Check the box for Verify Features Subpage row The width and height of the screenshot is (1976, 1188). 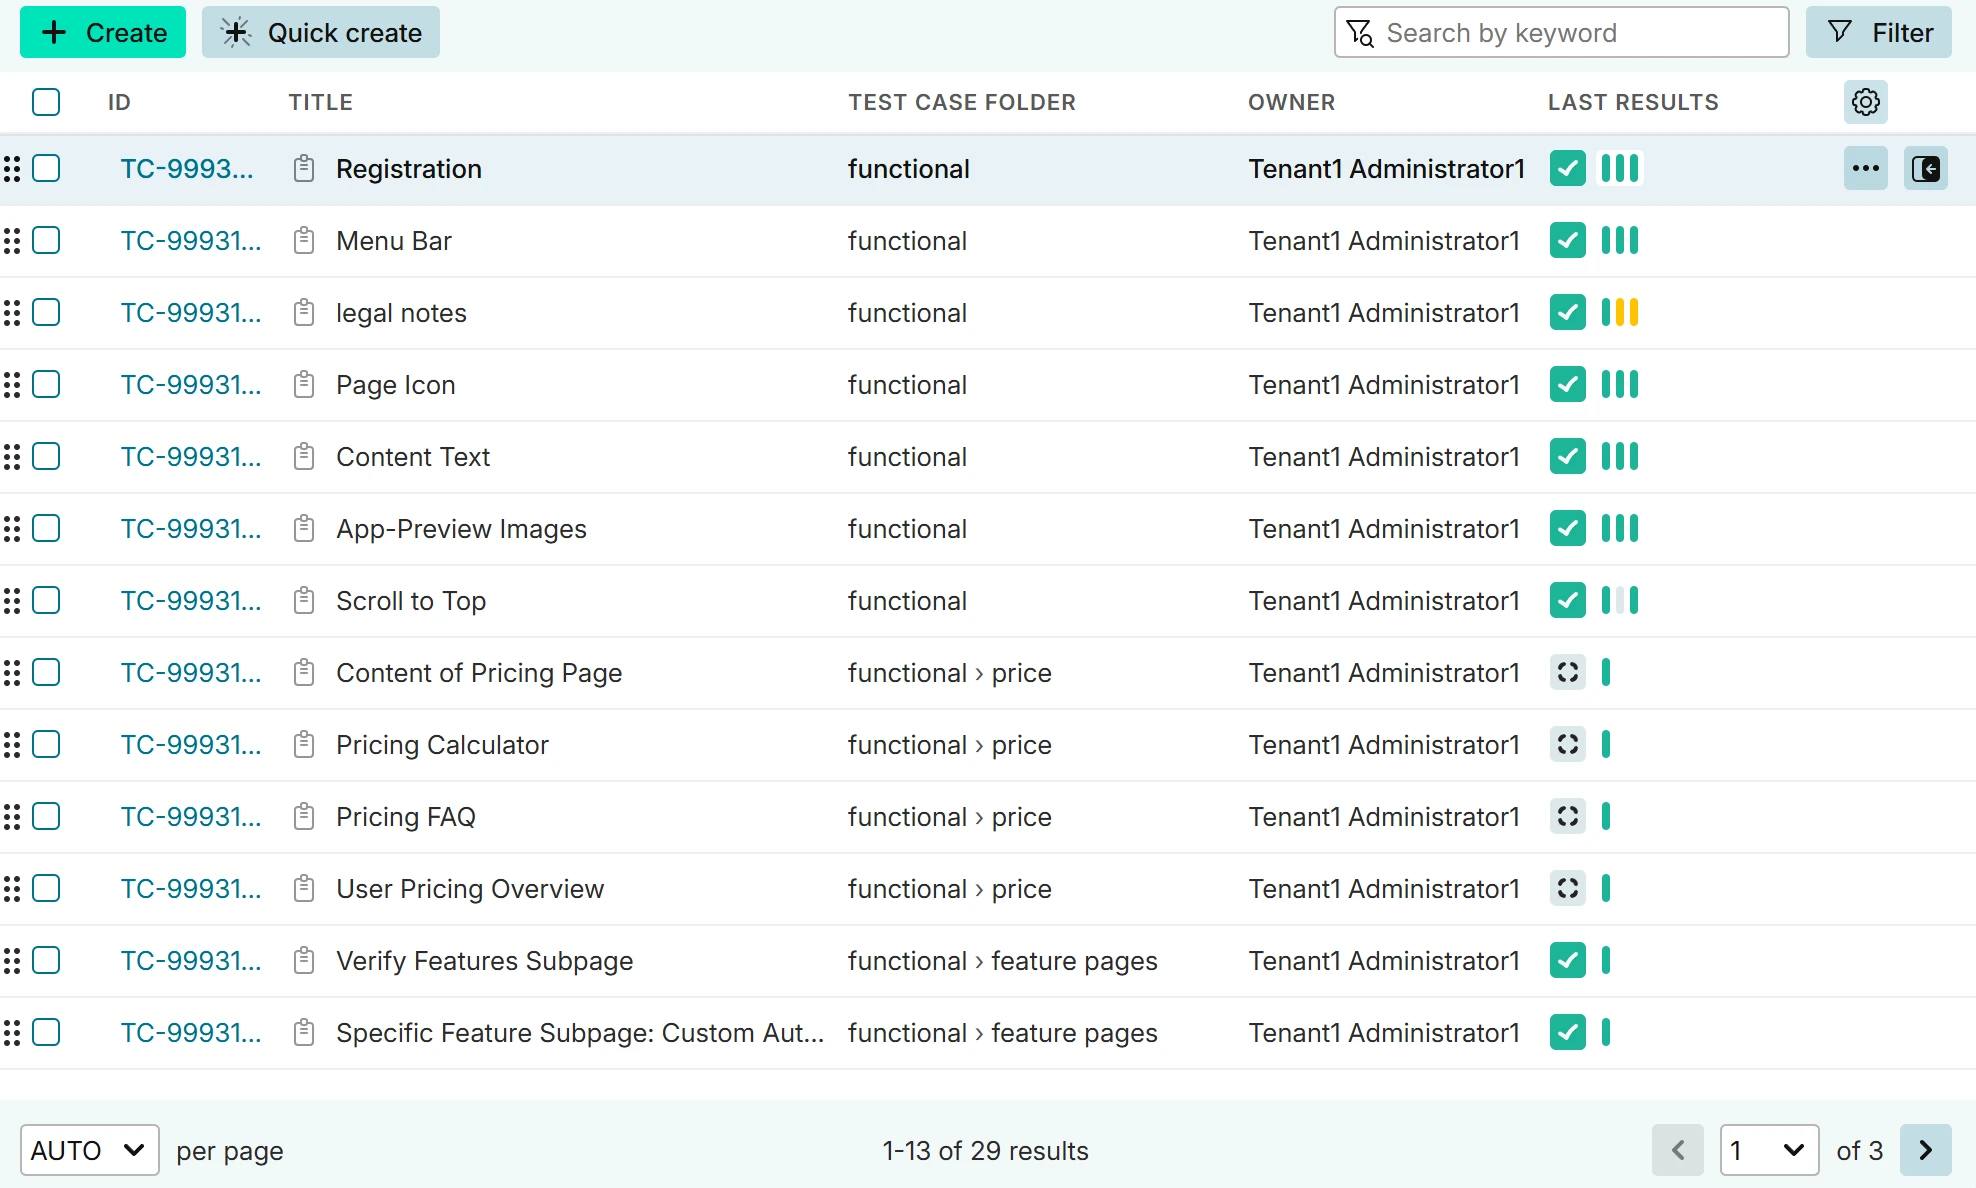[x=46, y=960]
